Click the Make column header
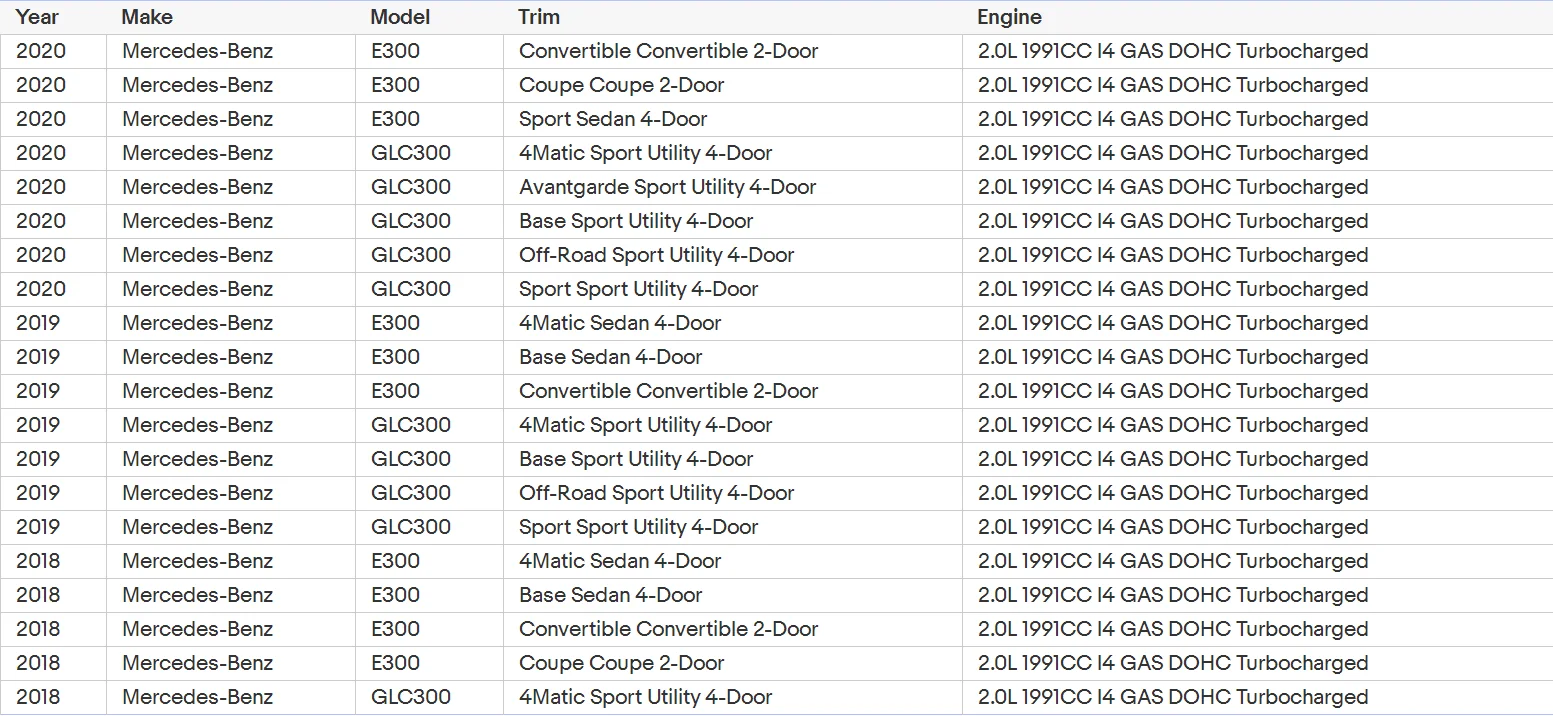Viewport: 1553px width, 716px height. [x=147, y=17]
